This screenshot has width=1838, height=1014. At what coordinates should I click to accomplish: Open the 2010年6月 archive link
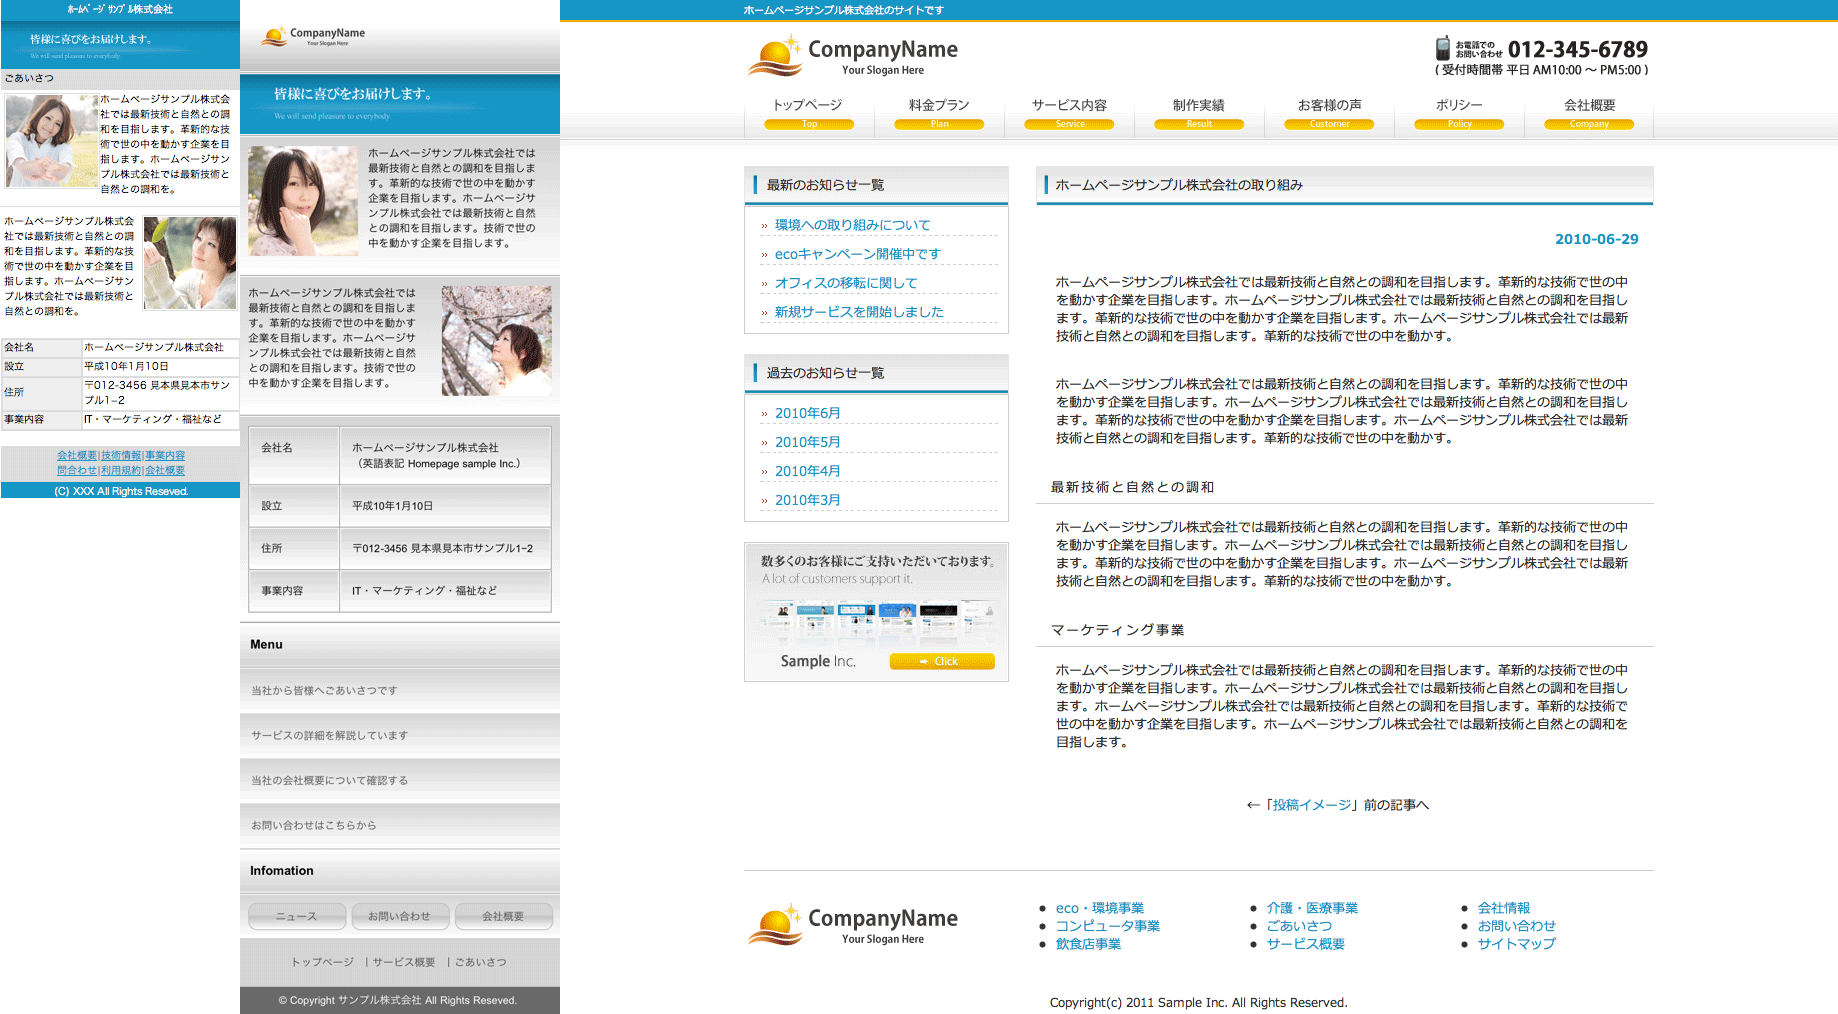click(x=807, y=413)
